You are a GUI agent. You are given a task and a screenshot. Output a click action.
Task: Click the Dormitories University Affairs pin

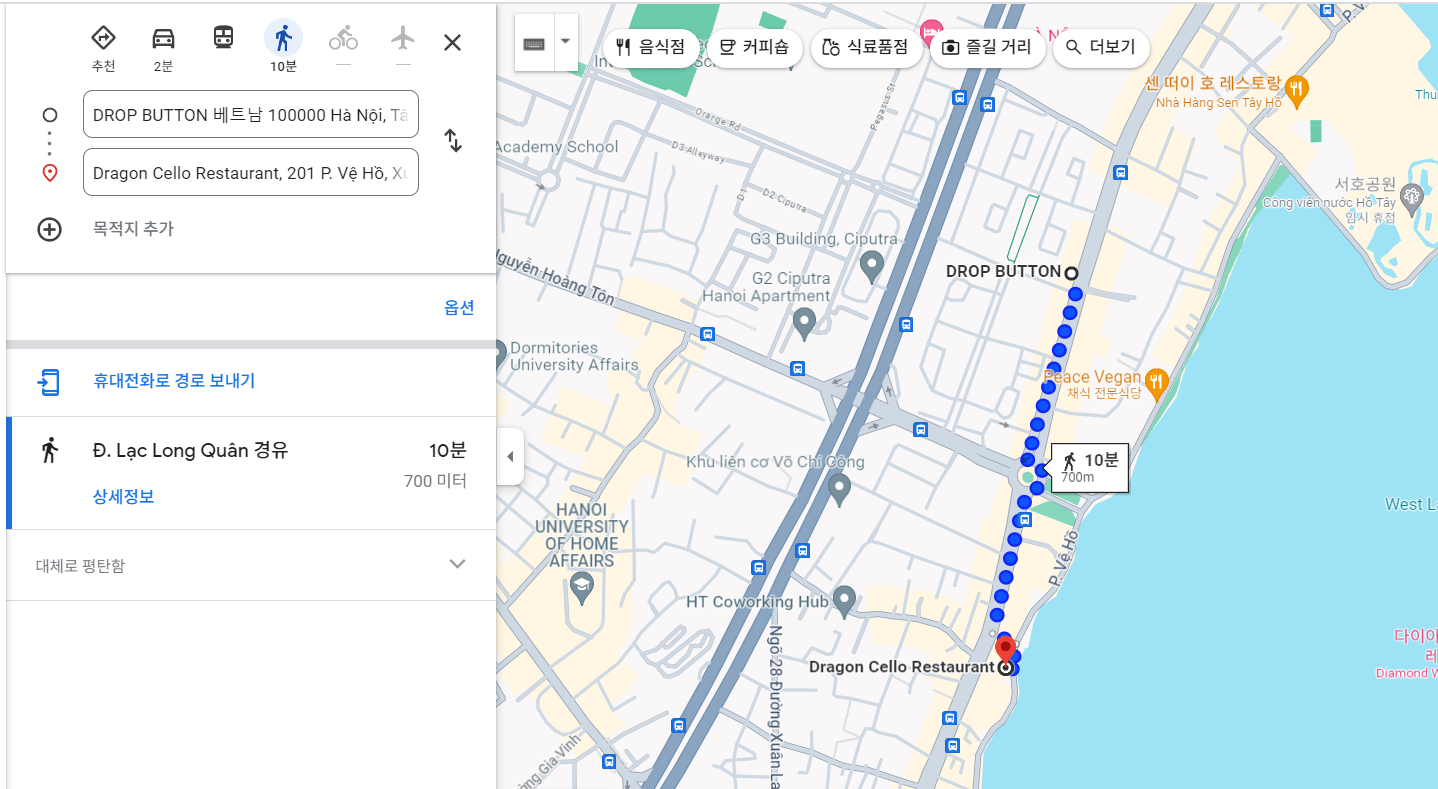[x=500, y=355]
